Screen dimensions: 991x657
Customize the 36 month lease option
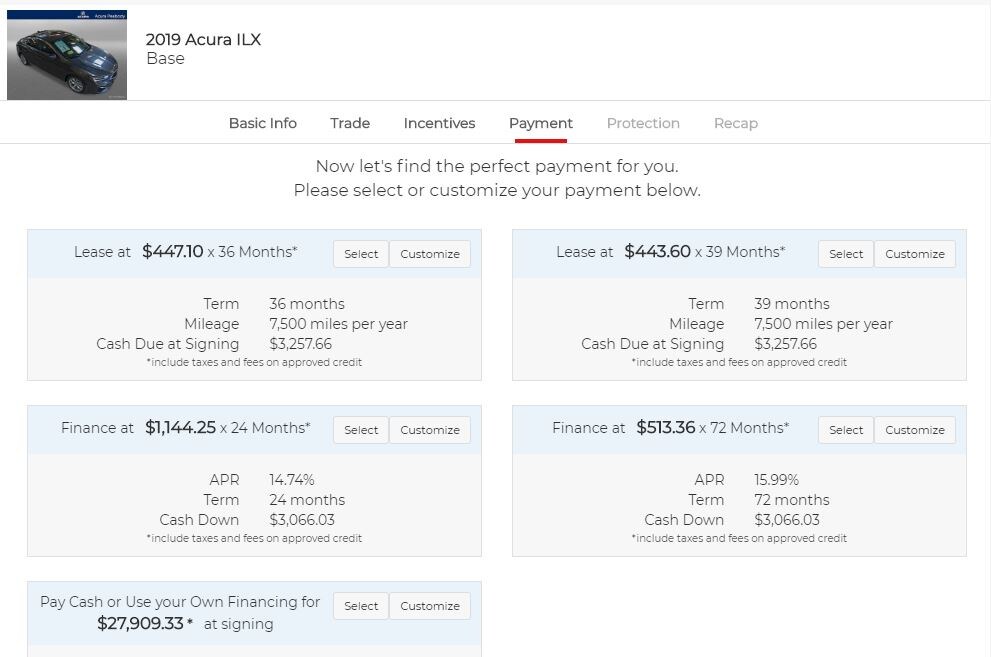pos(430,254)
